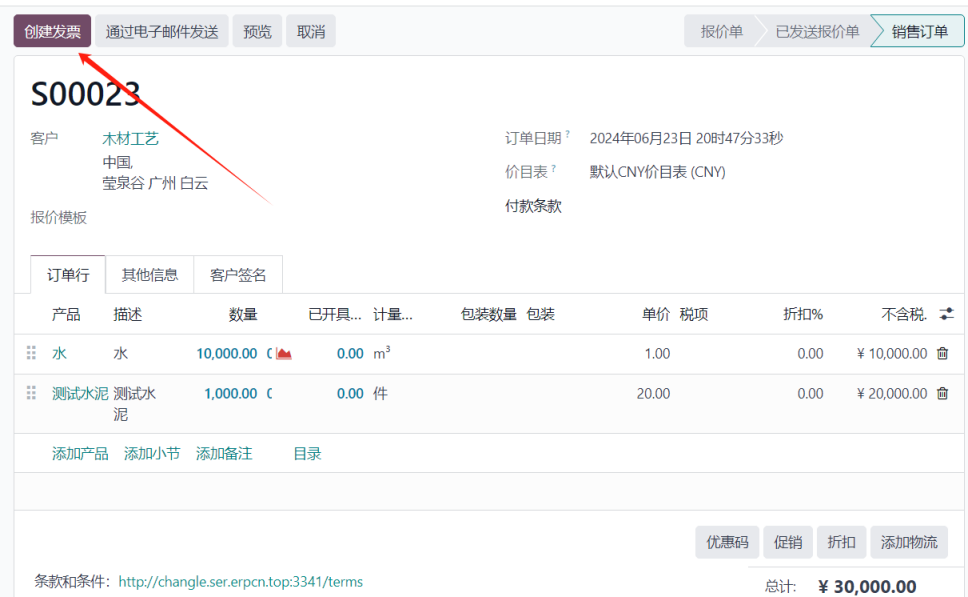Click unit price 1.00 cell

[657, 353]
